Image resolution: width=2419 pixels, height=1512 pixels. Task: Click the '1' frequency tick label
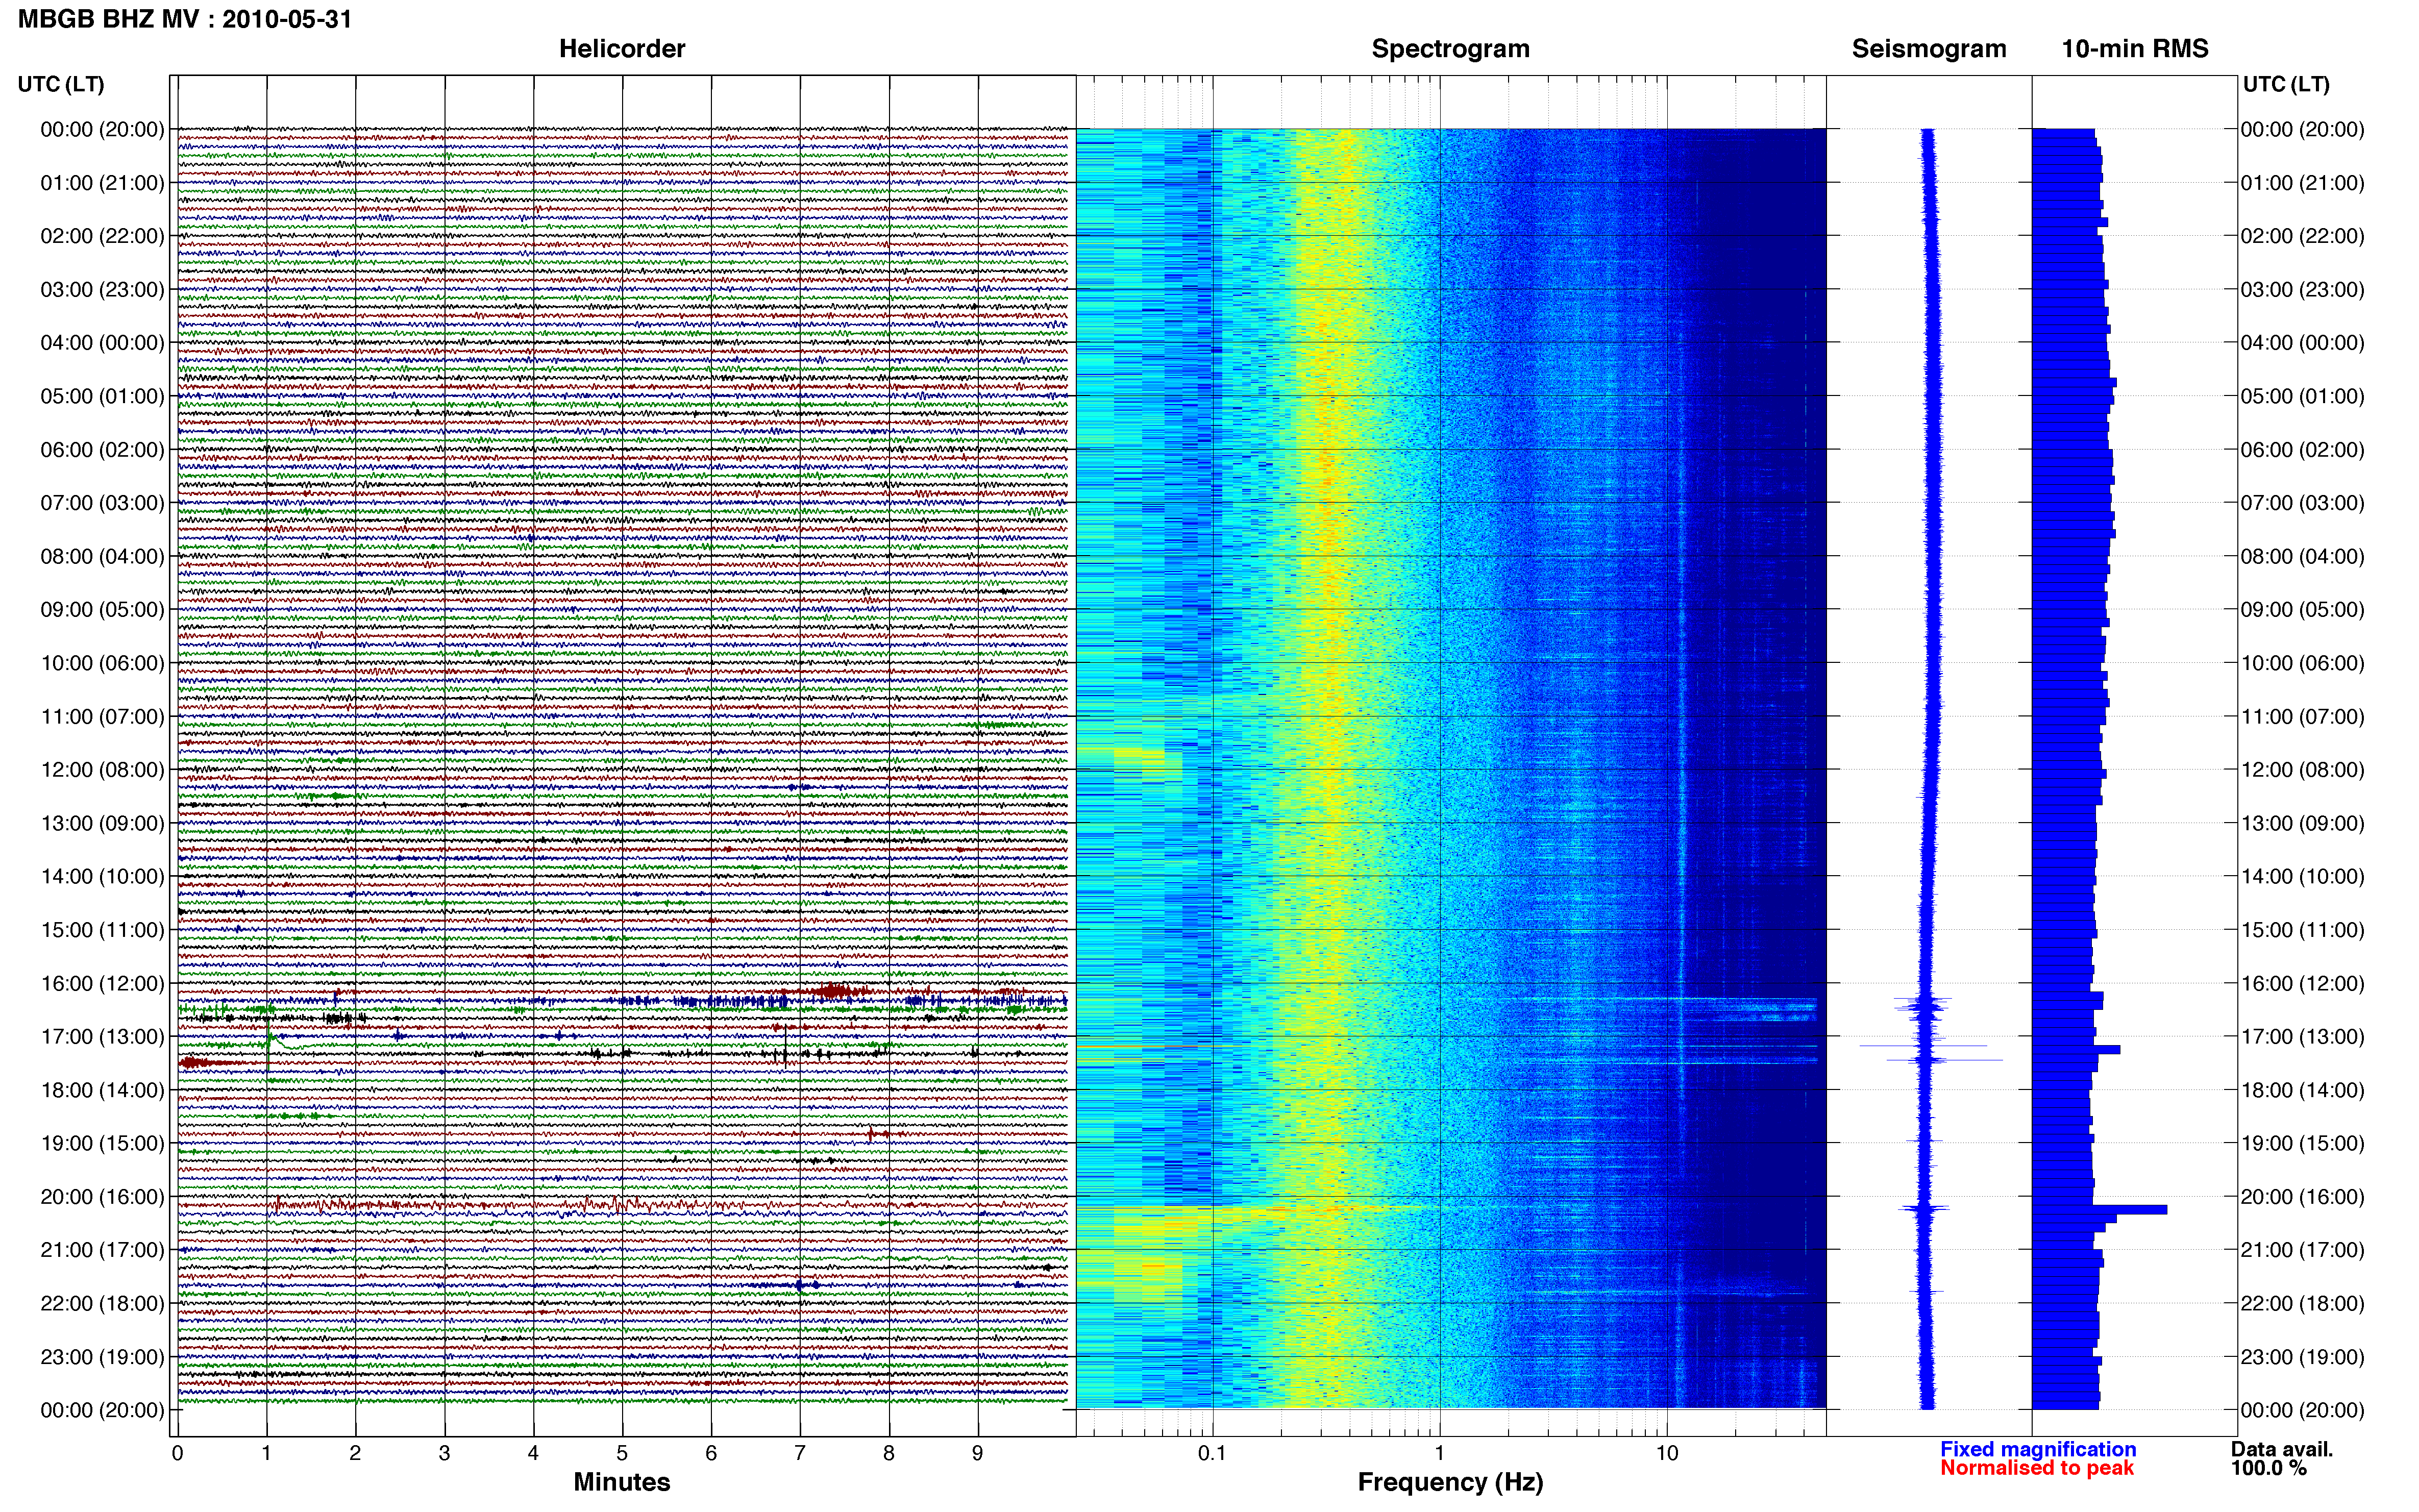pos(1439,1453)
